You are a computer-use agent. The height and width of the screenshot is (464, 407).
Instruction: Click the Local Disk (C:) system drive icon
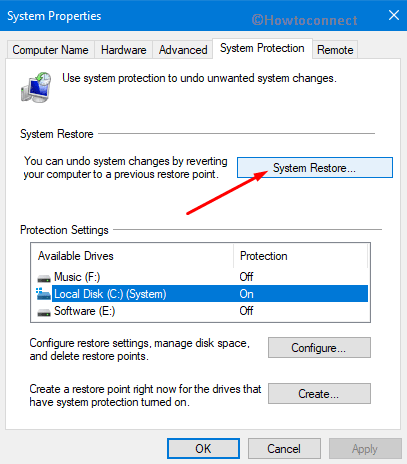tap(44, 294)
